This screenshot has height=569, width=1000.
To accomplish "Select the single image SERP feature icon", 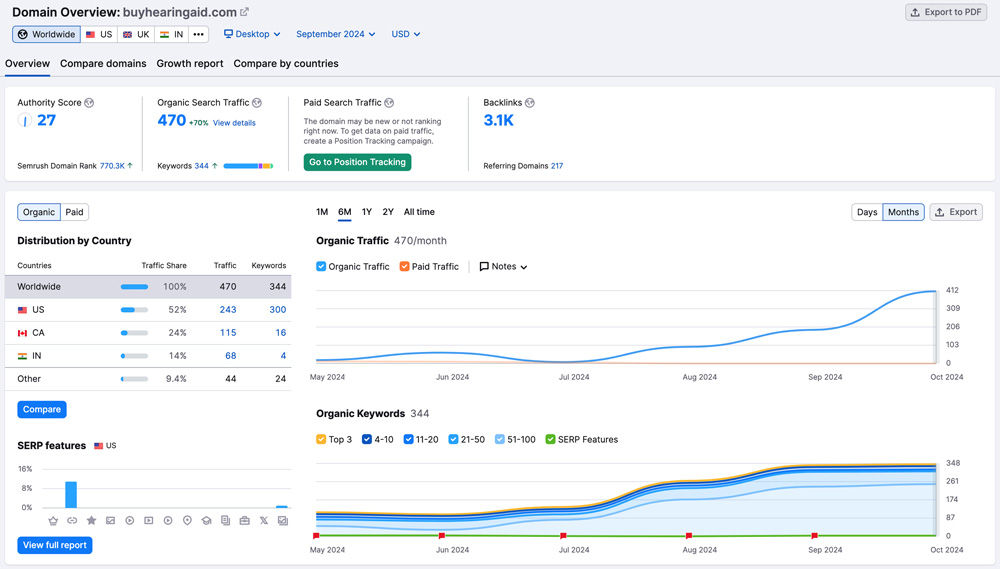I will click(110, 521).
